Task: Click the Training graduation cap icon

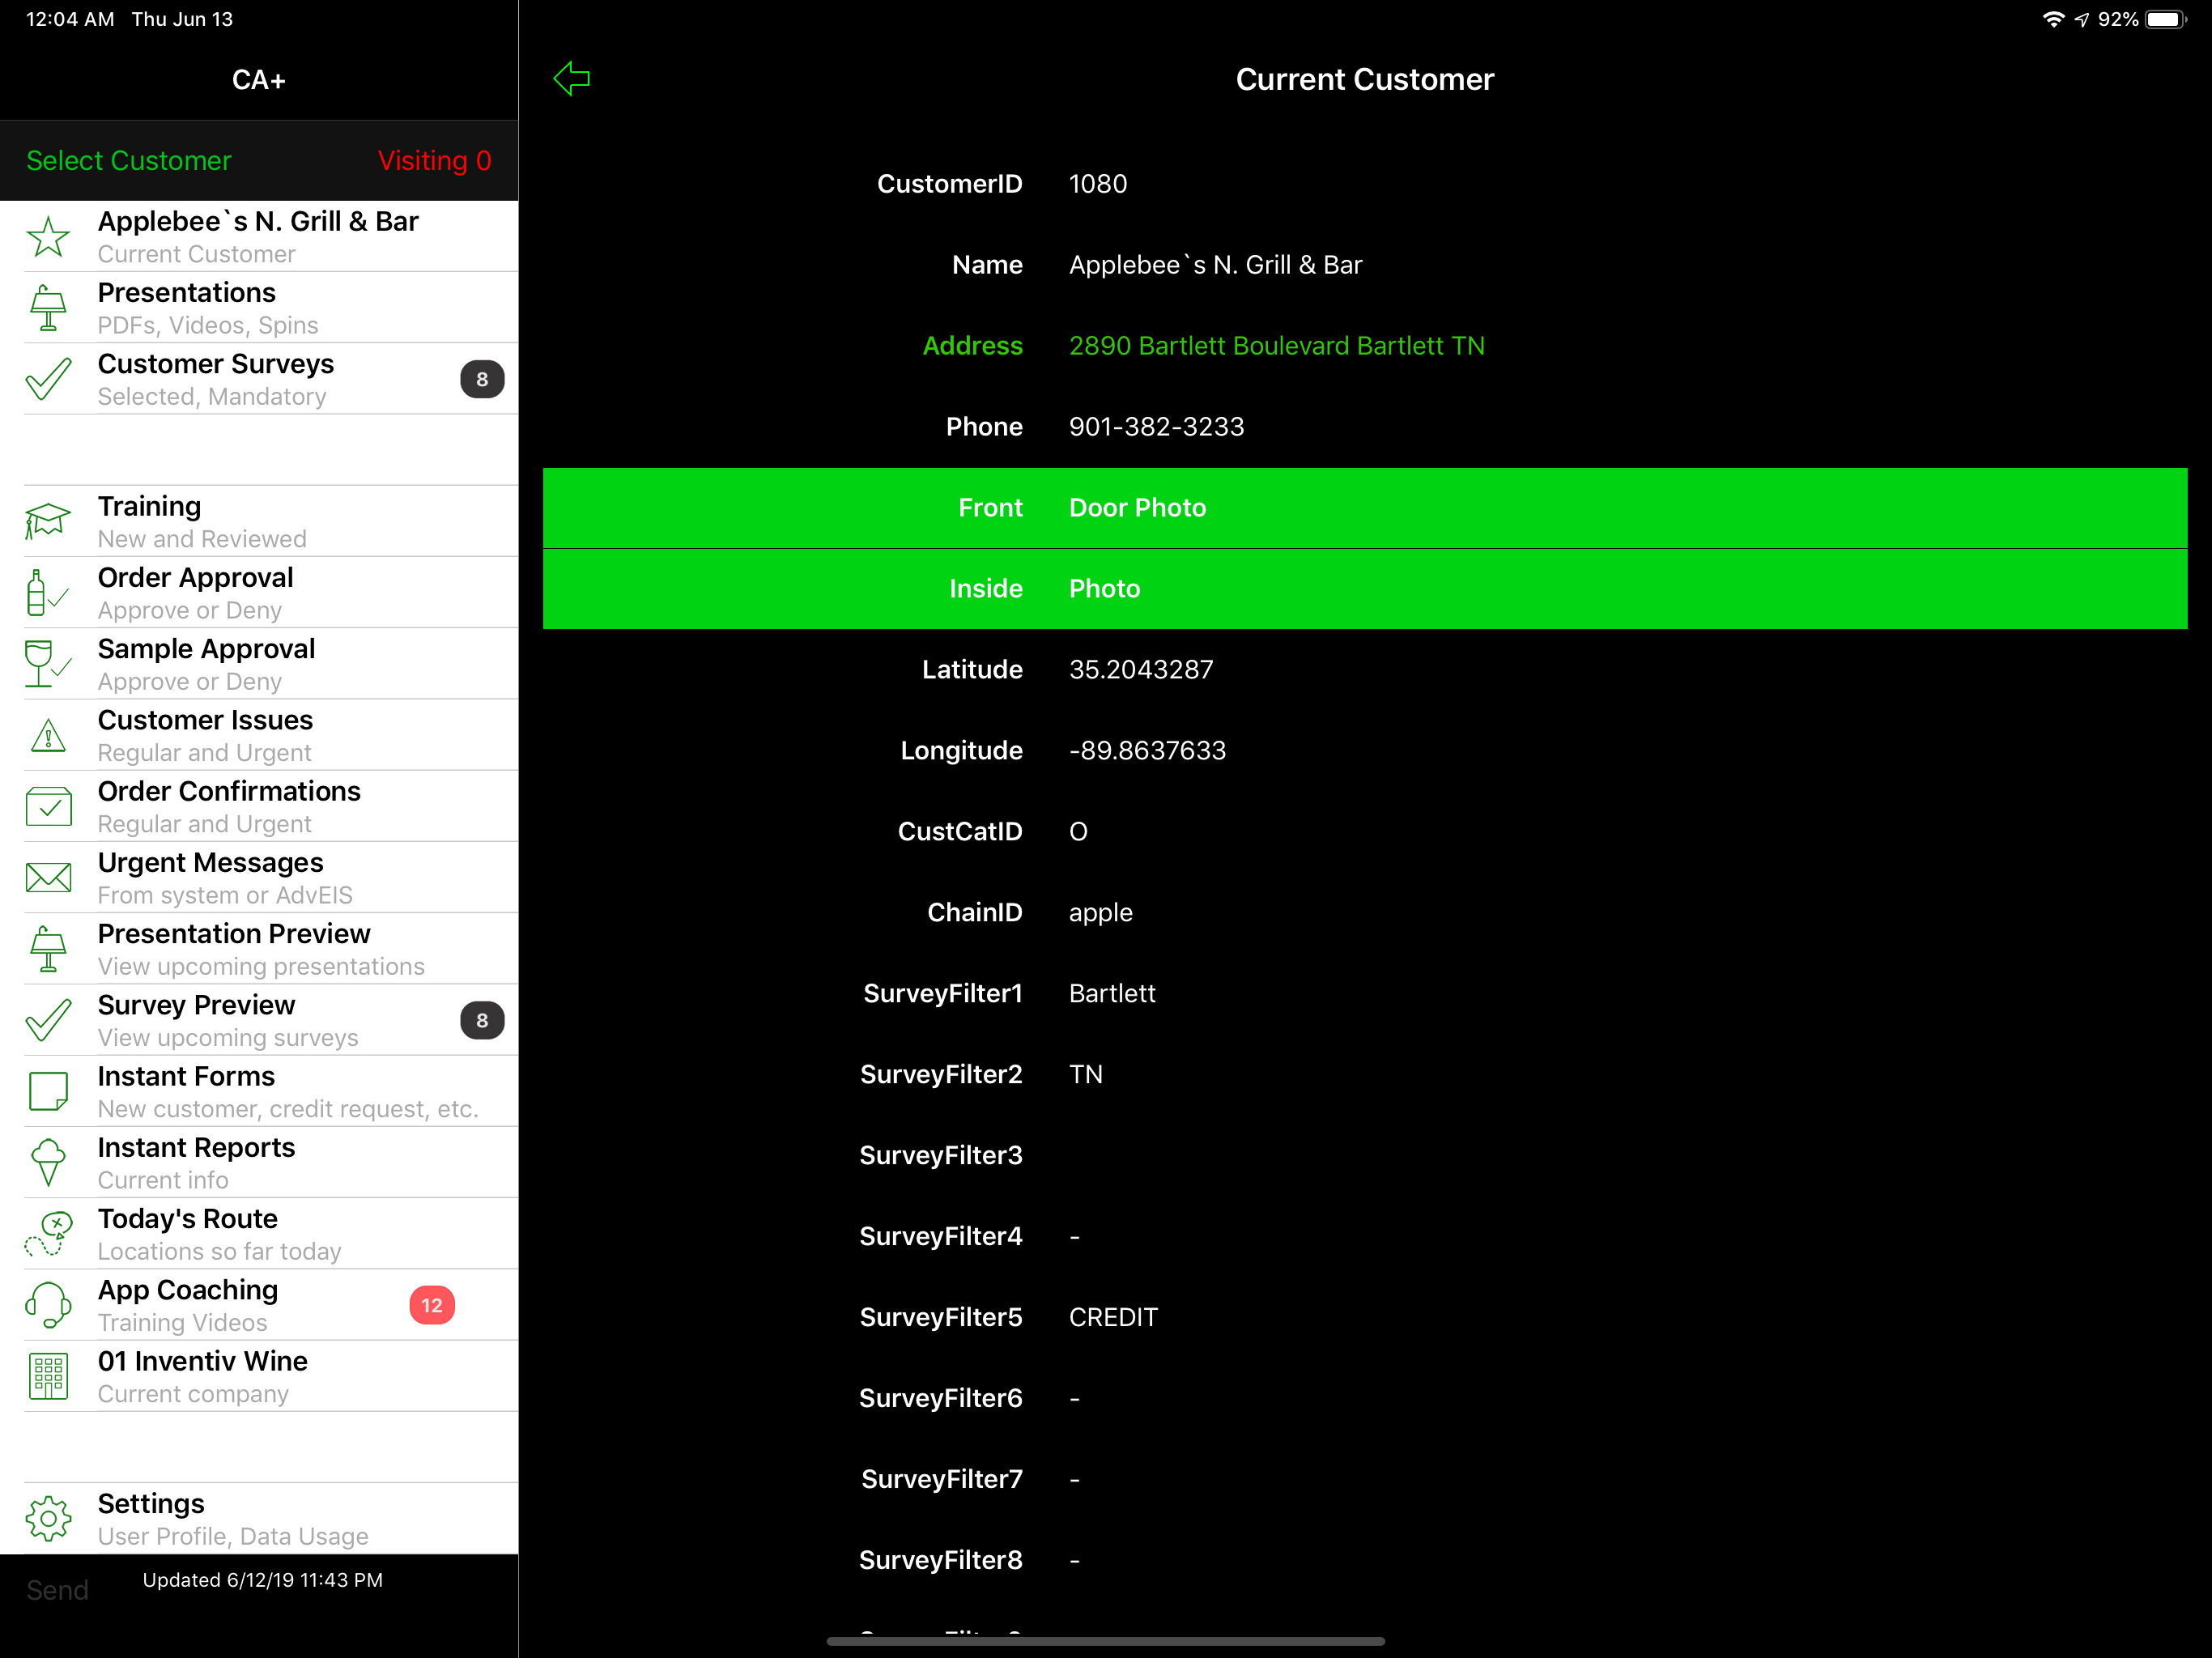Action: [48, 521]
